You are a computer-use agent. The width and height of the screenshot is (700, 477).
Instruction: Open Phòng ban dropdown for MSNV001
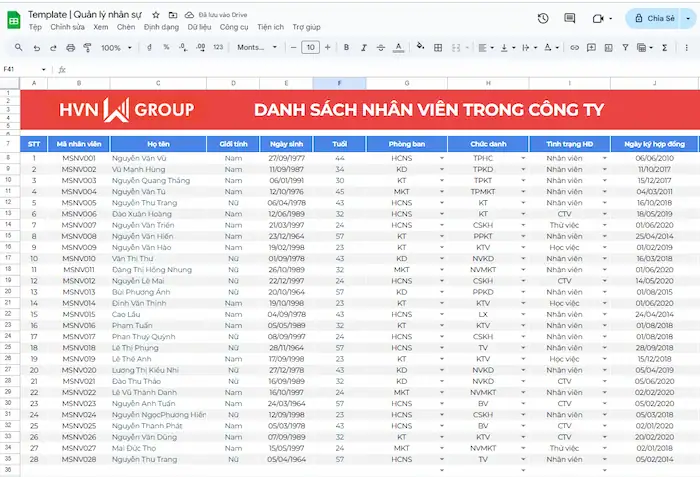tap(442, 158)
